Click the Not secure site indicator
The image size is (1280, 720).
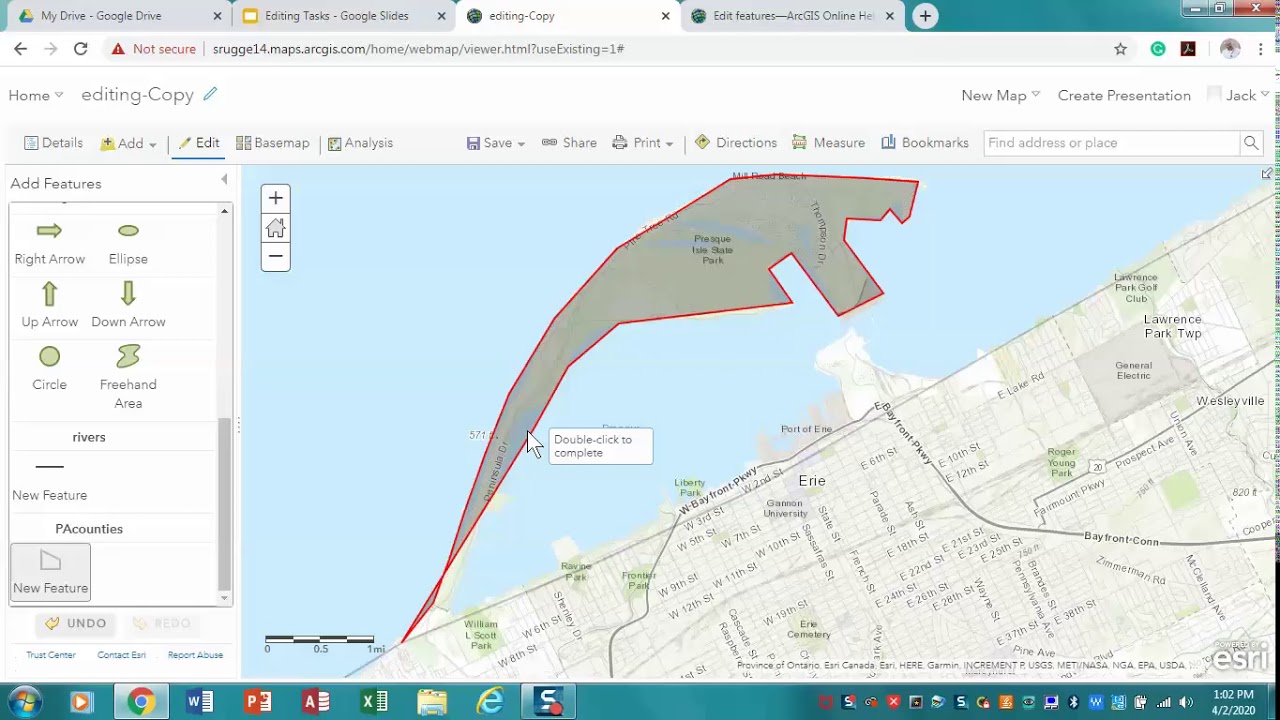point(153,48)
